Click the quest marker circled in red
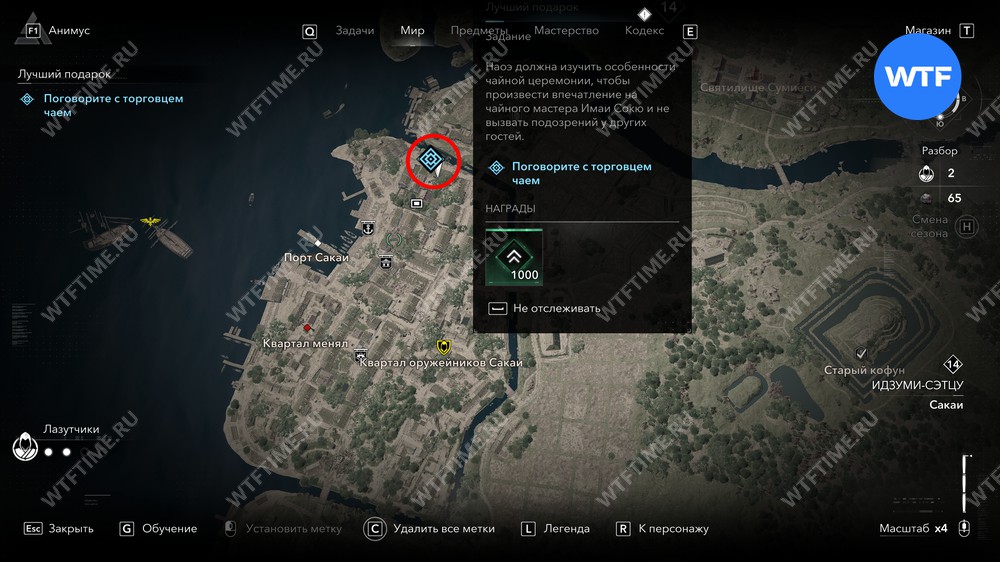The width and height of the screenshot is (1000, 562). click(430, 159)
